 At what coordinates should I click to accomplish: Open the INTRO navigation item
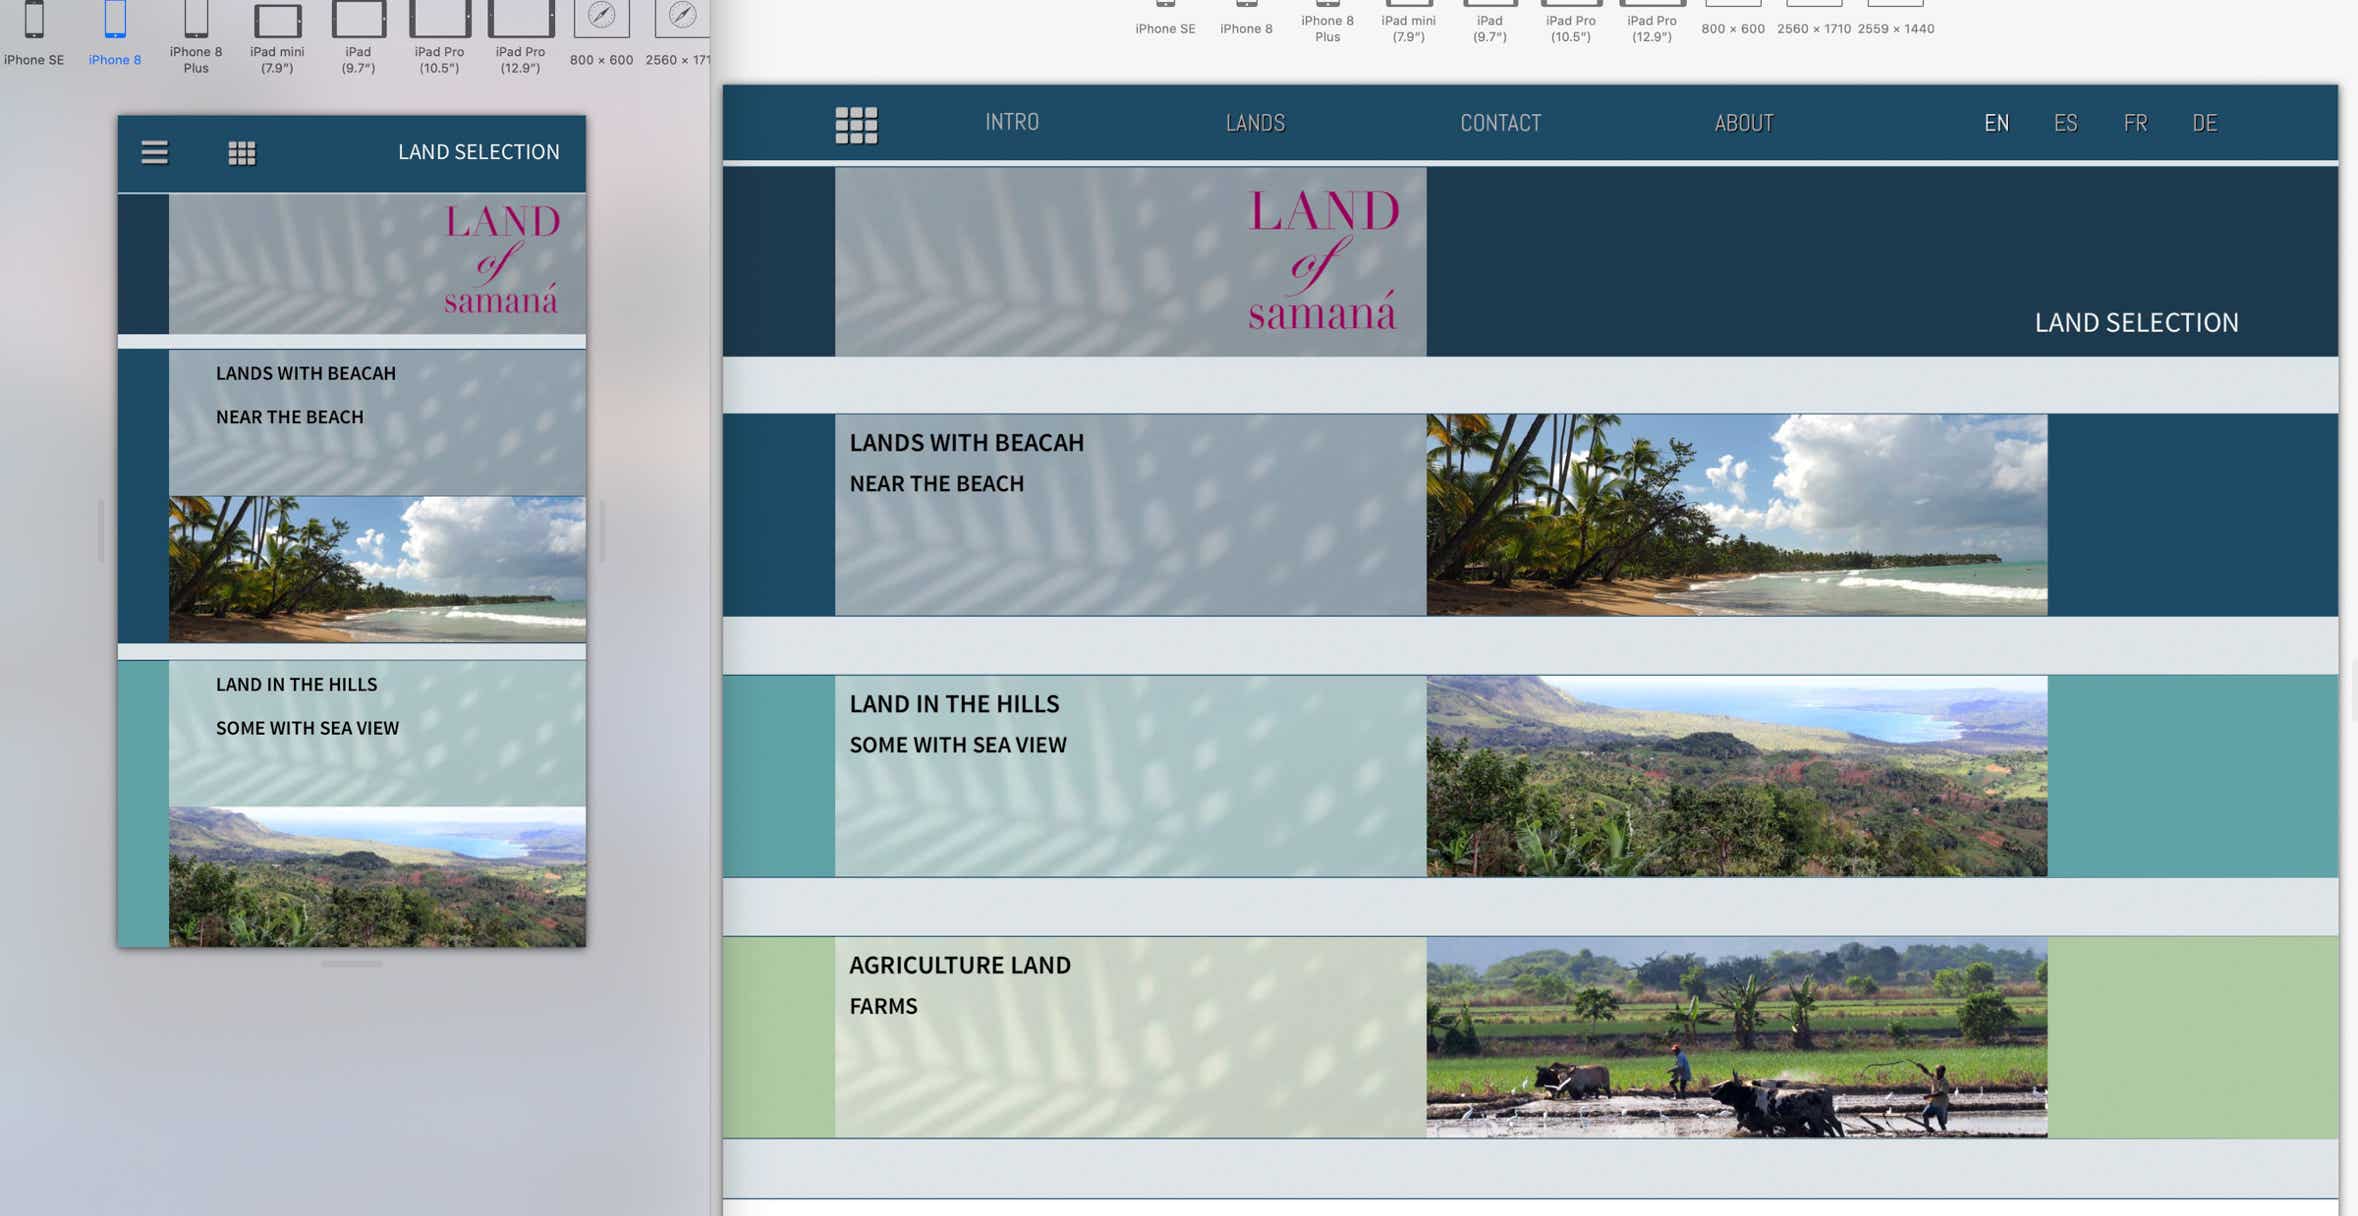(x=1012, y=122)
